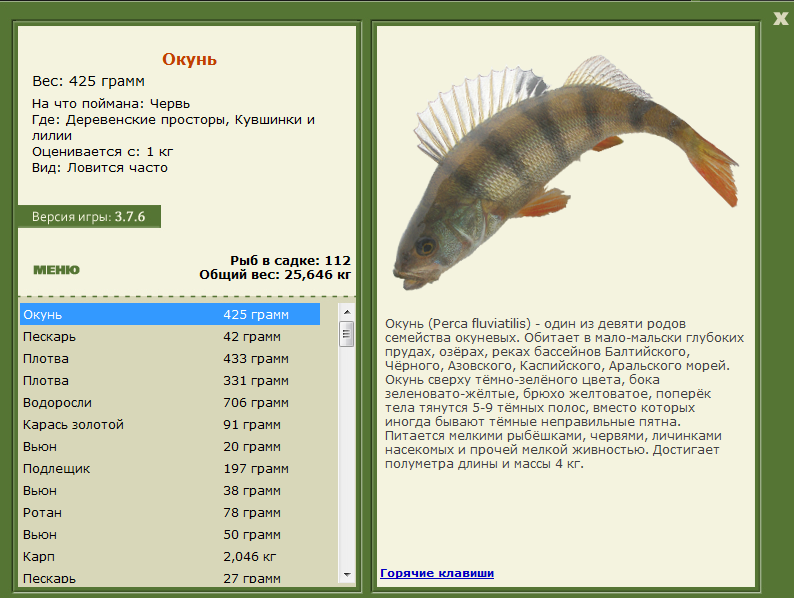Select Водоросли 706 грамм entry
The image size is (794, 598).
click(x=170, y=403)
